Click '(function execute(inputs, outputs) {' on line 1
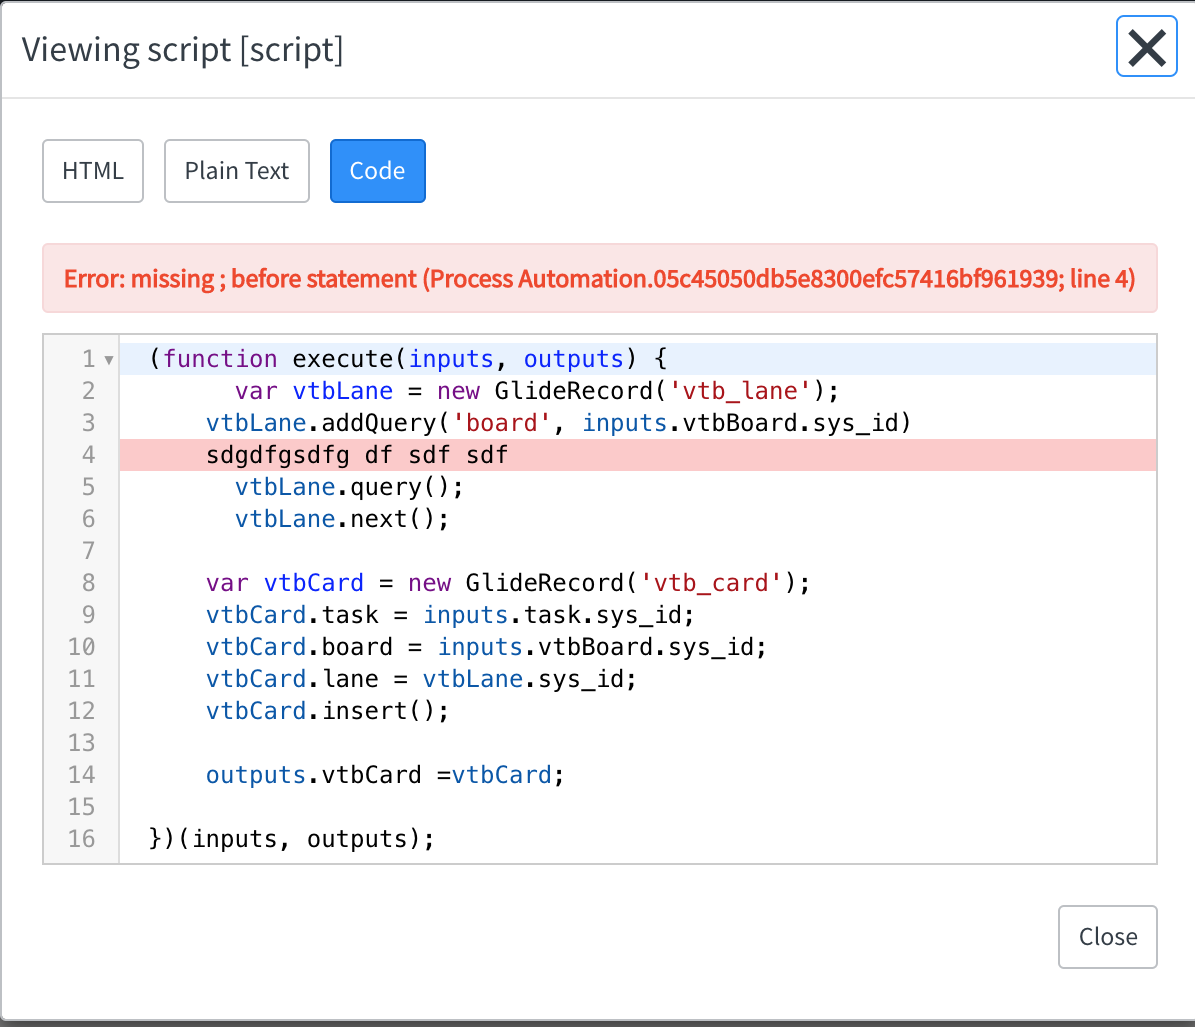 click(638, 359)
